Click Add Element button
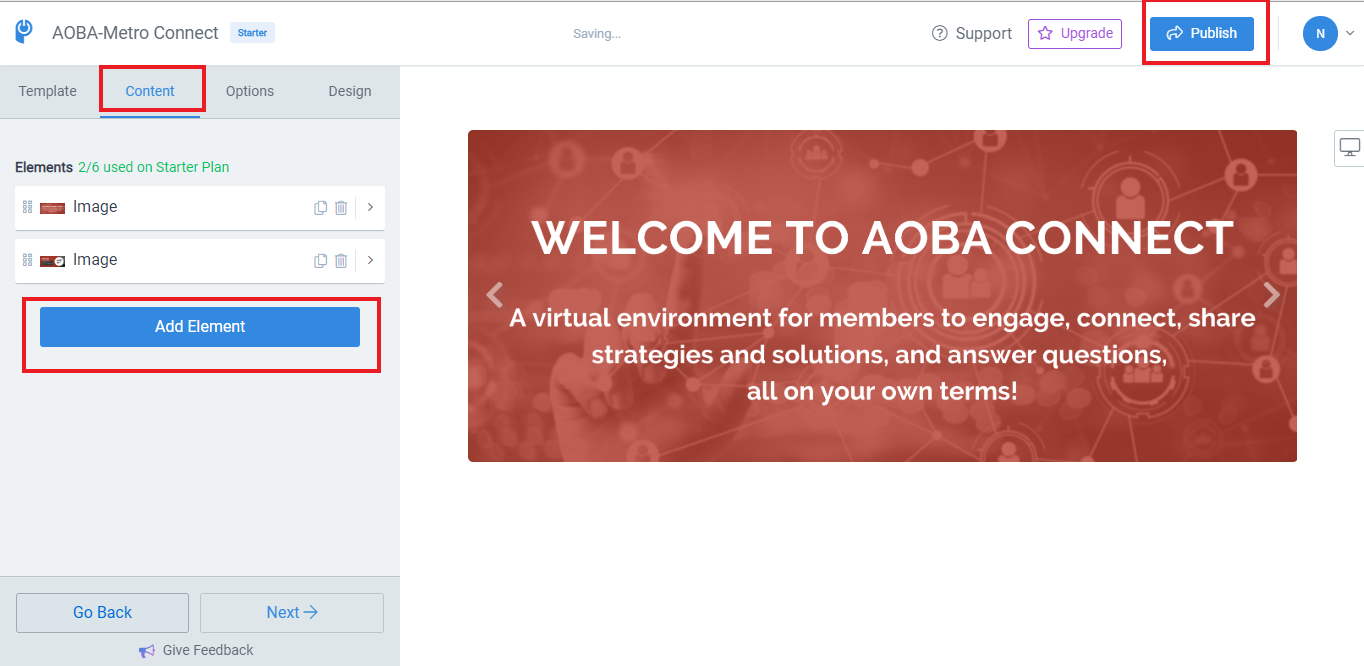This screenshot has width=1364, height=666. click(x=200, y=327)
